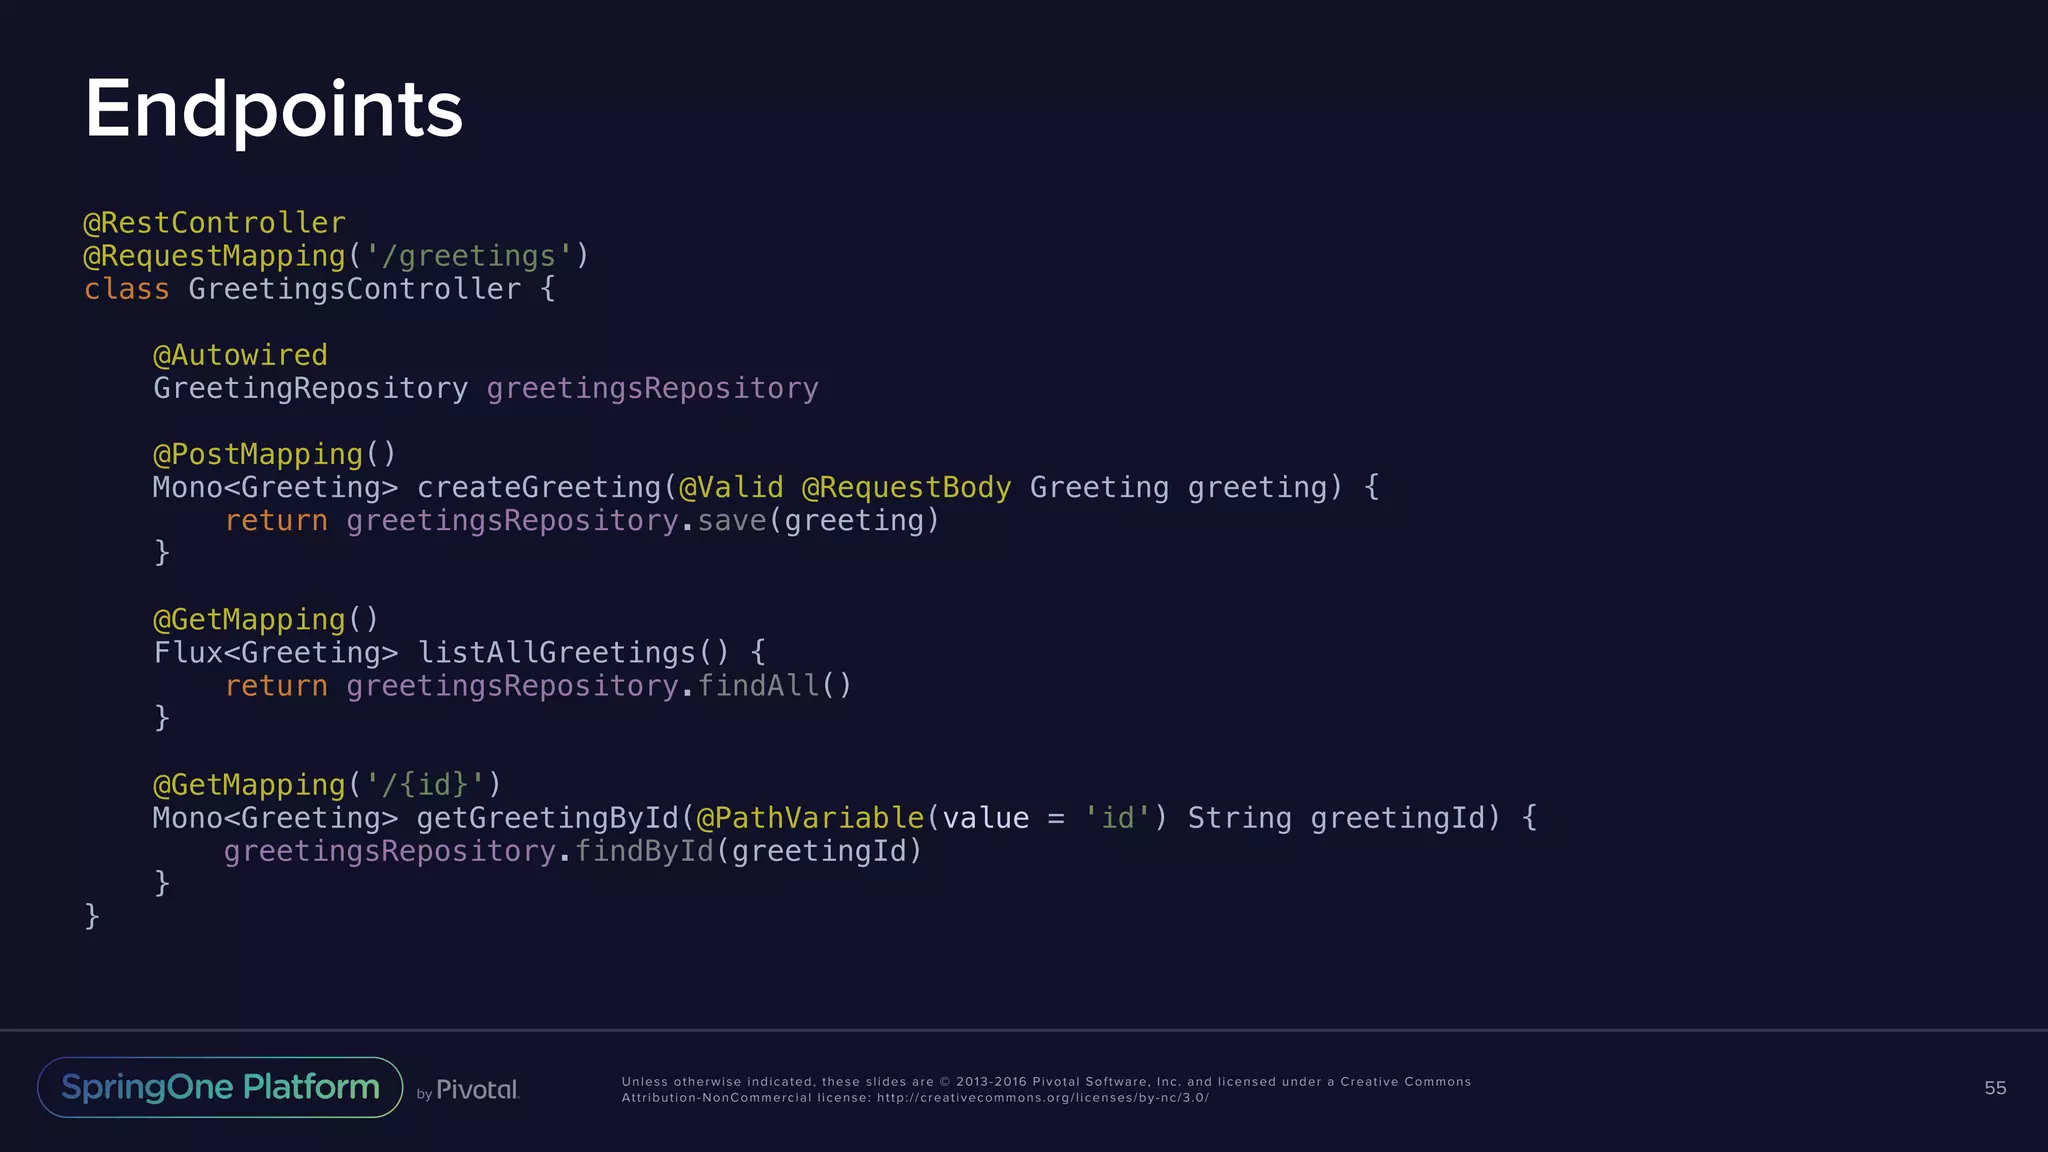Click the SpringOne Platform logo badge
Screen dimensions: 2048x1152
[220, 1087]
